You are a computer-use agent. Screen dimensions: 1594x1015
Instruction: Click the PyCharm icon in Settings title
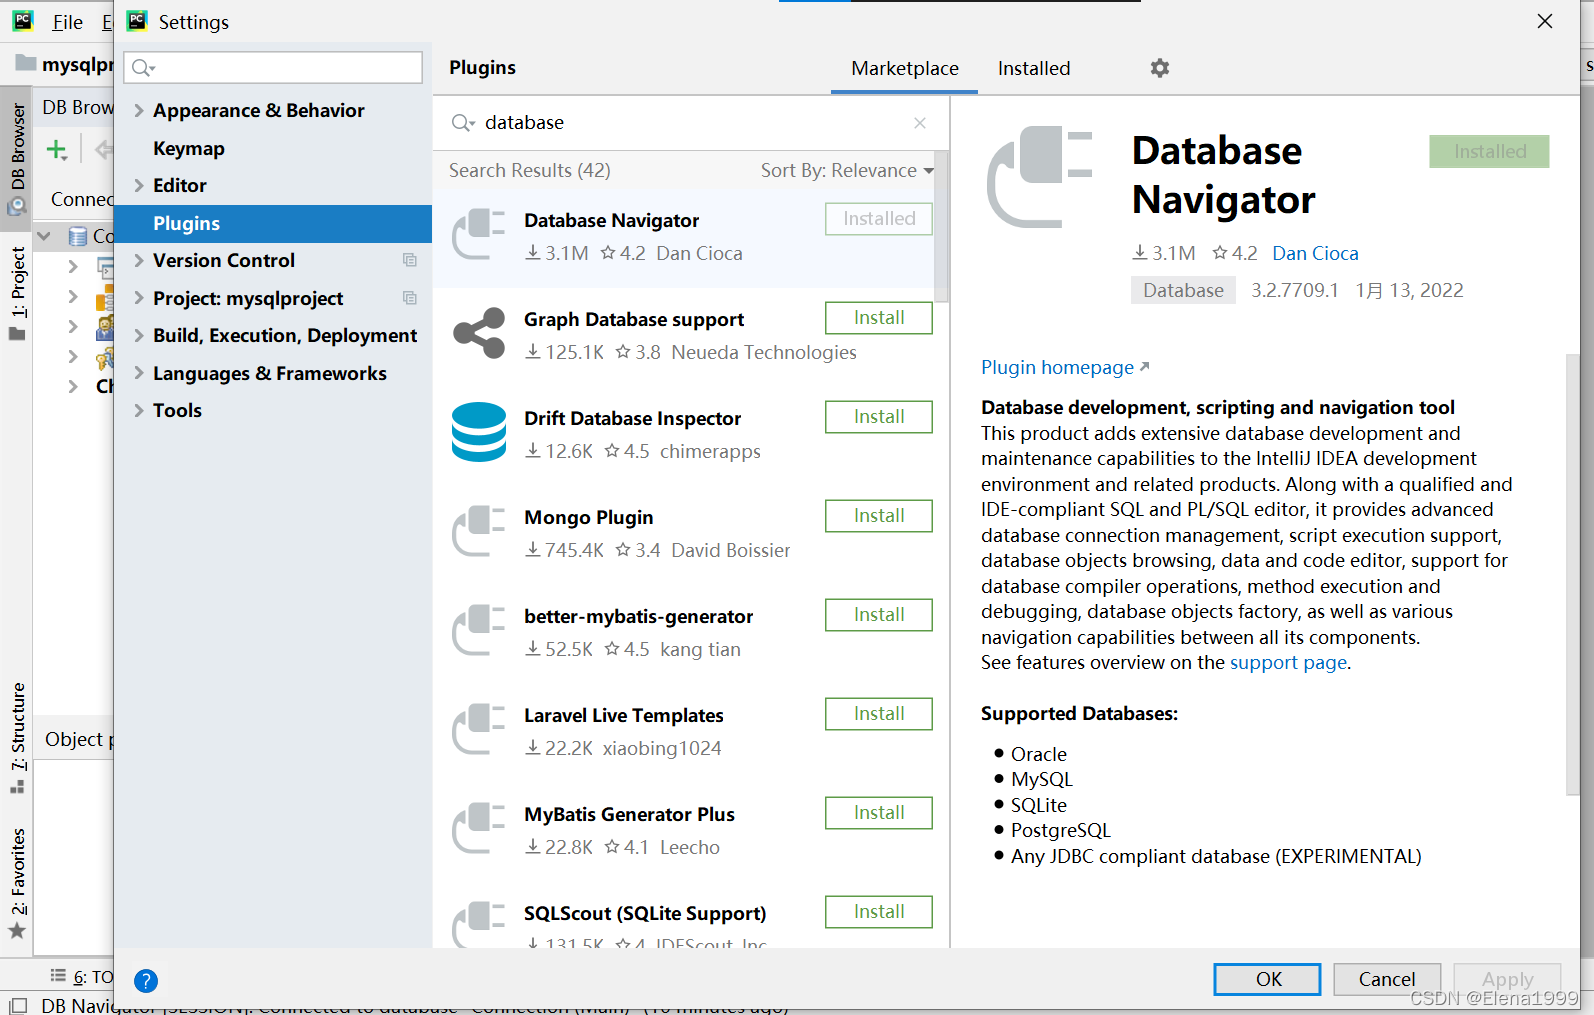tap(137, 21)
